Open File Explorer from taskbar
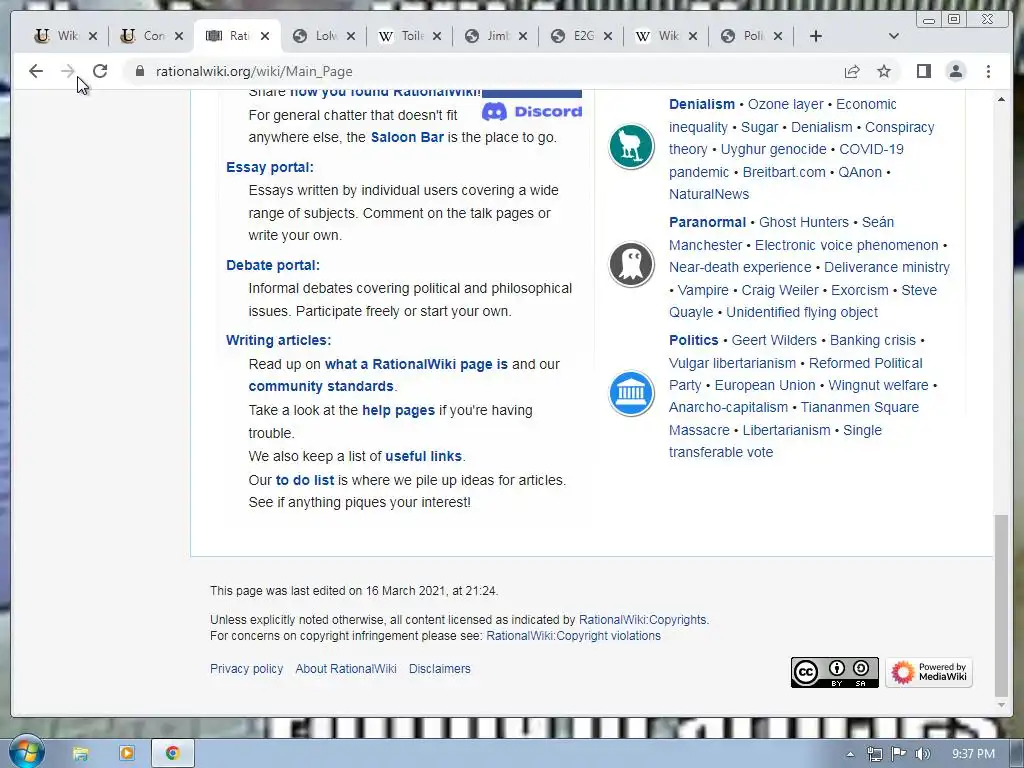This screenshot has height=768, width=1024. 80,754
